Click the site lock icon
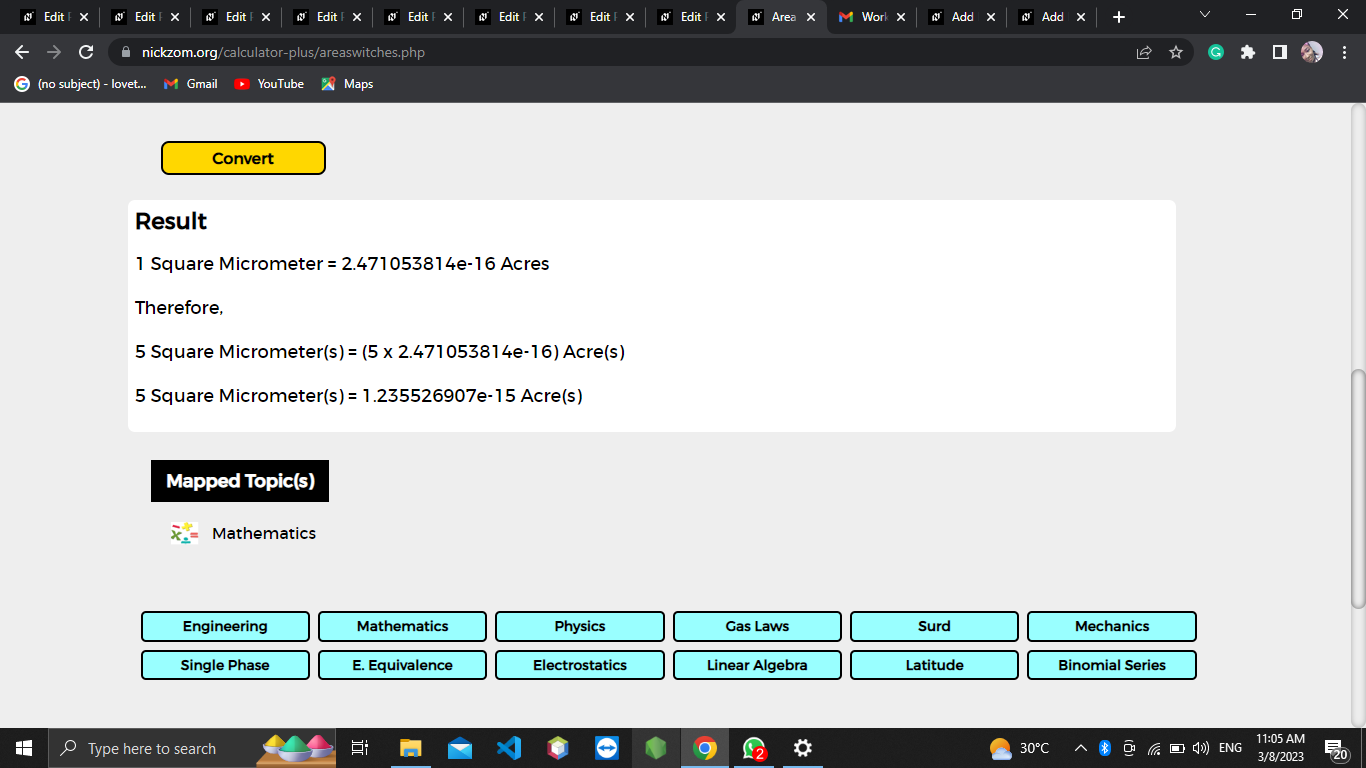This screenshot has height=768, width=1366. 126,52
